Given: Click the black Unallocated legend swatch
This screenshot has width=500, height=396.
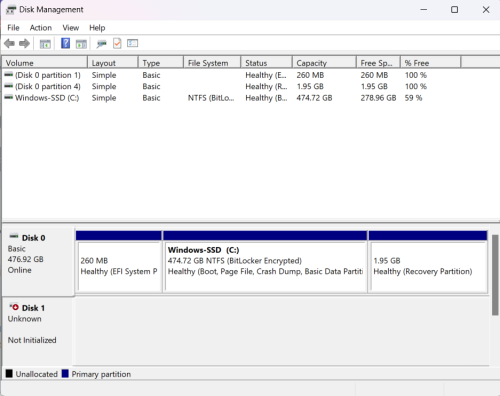Looking at the screenshot, I should click(9, 374).
